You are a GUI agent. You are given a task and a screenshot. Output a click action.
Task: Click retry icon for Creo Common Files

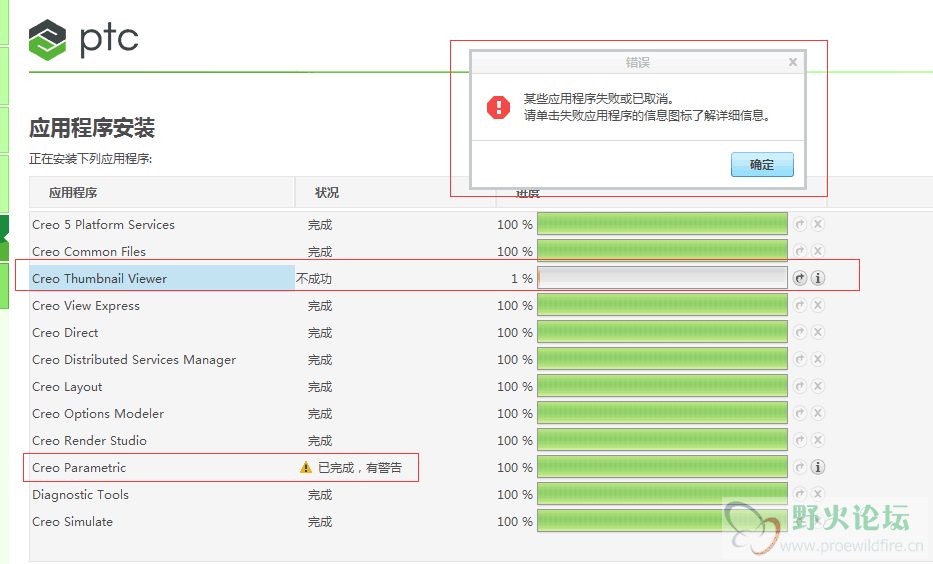[x=800, y=251]
